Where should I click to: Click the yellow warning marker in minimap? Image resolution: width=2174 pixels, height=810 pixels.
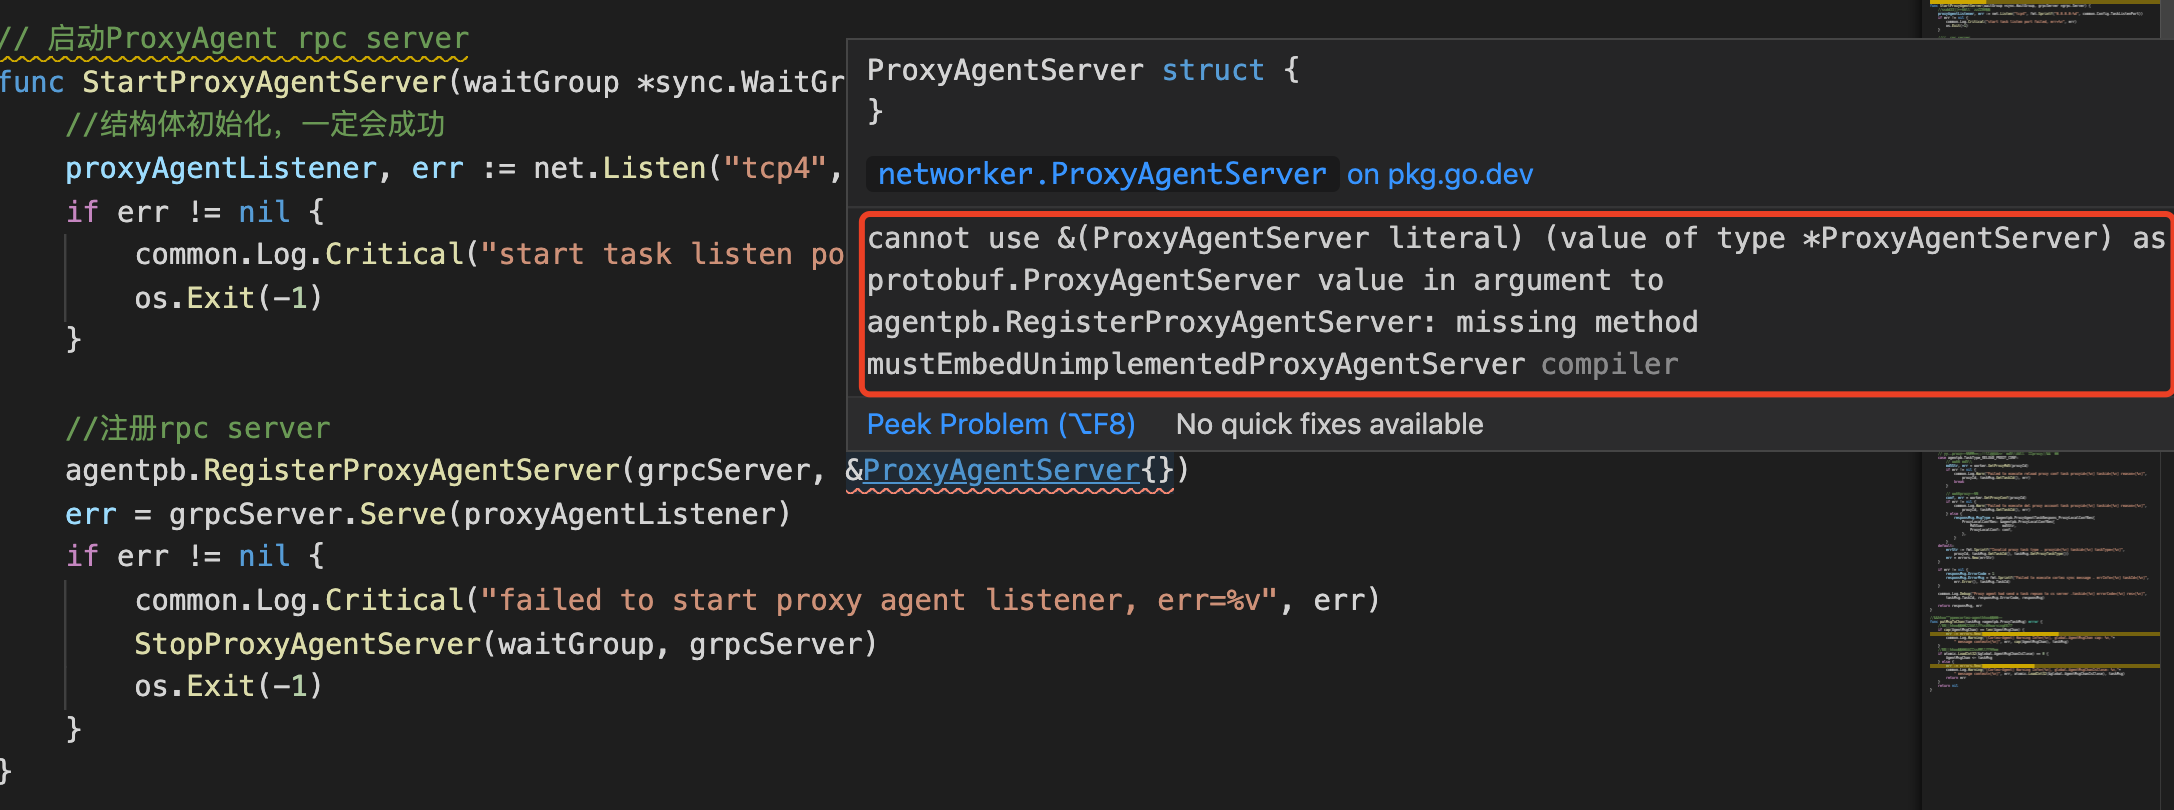2046,634
